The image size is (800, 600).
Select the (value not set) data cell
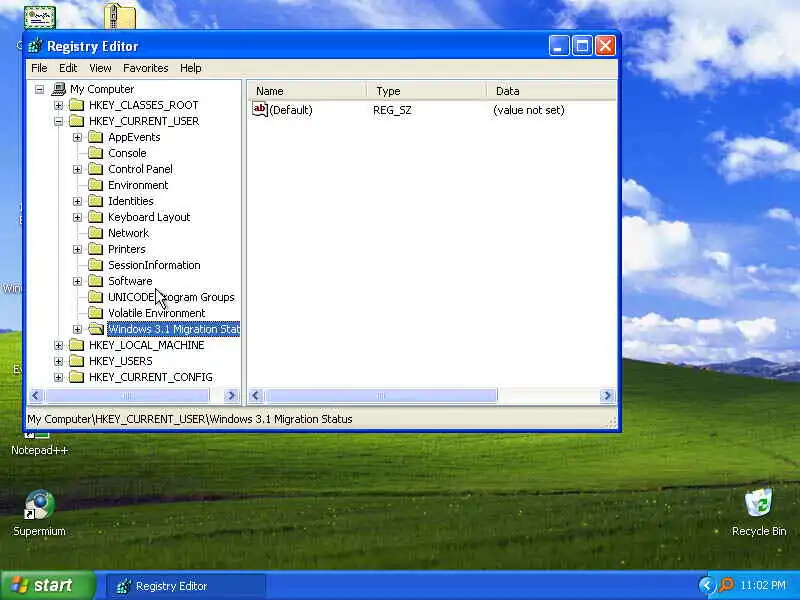click(529, 110)
